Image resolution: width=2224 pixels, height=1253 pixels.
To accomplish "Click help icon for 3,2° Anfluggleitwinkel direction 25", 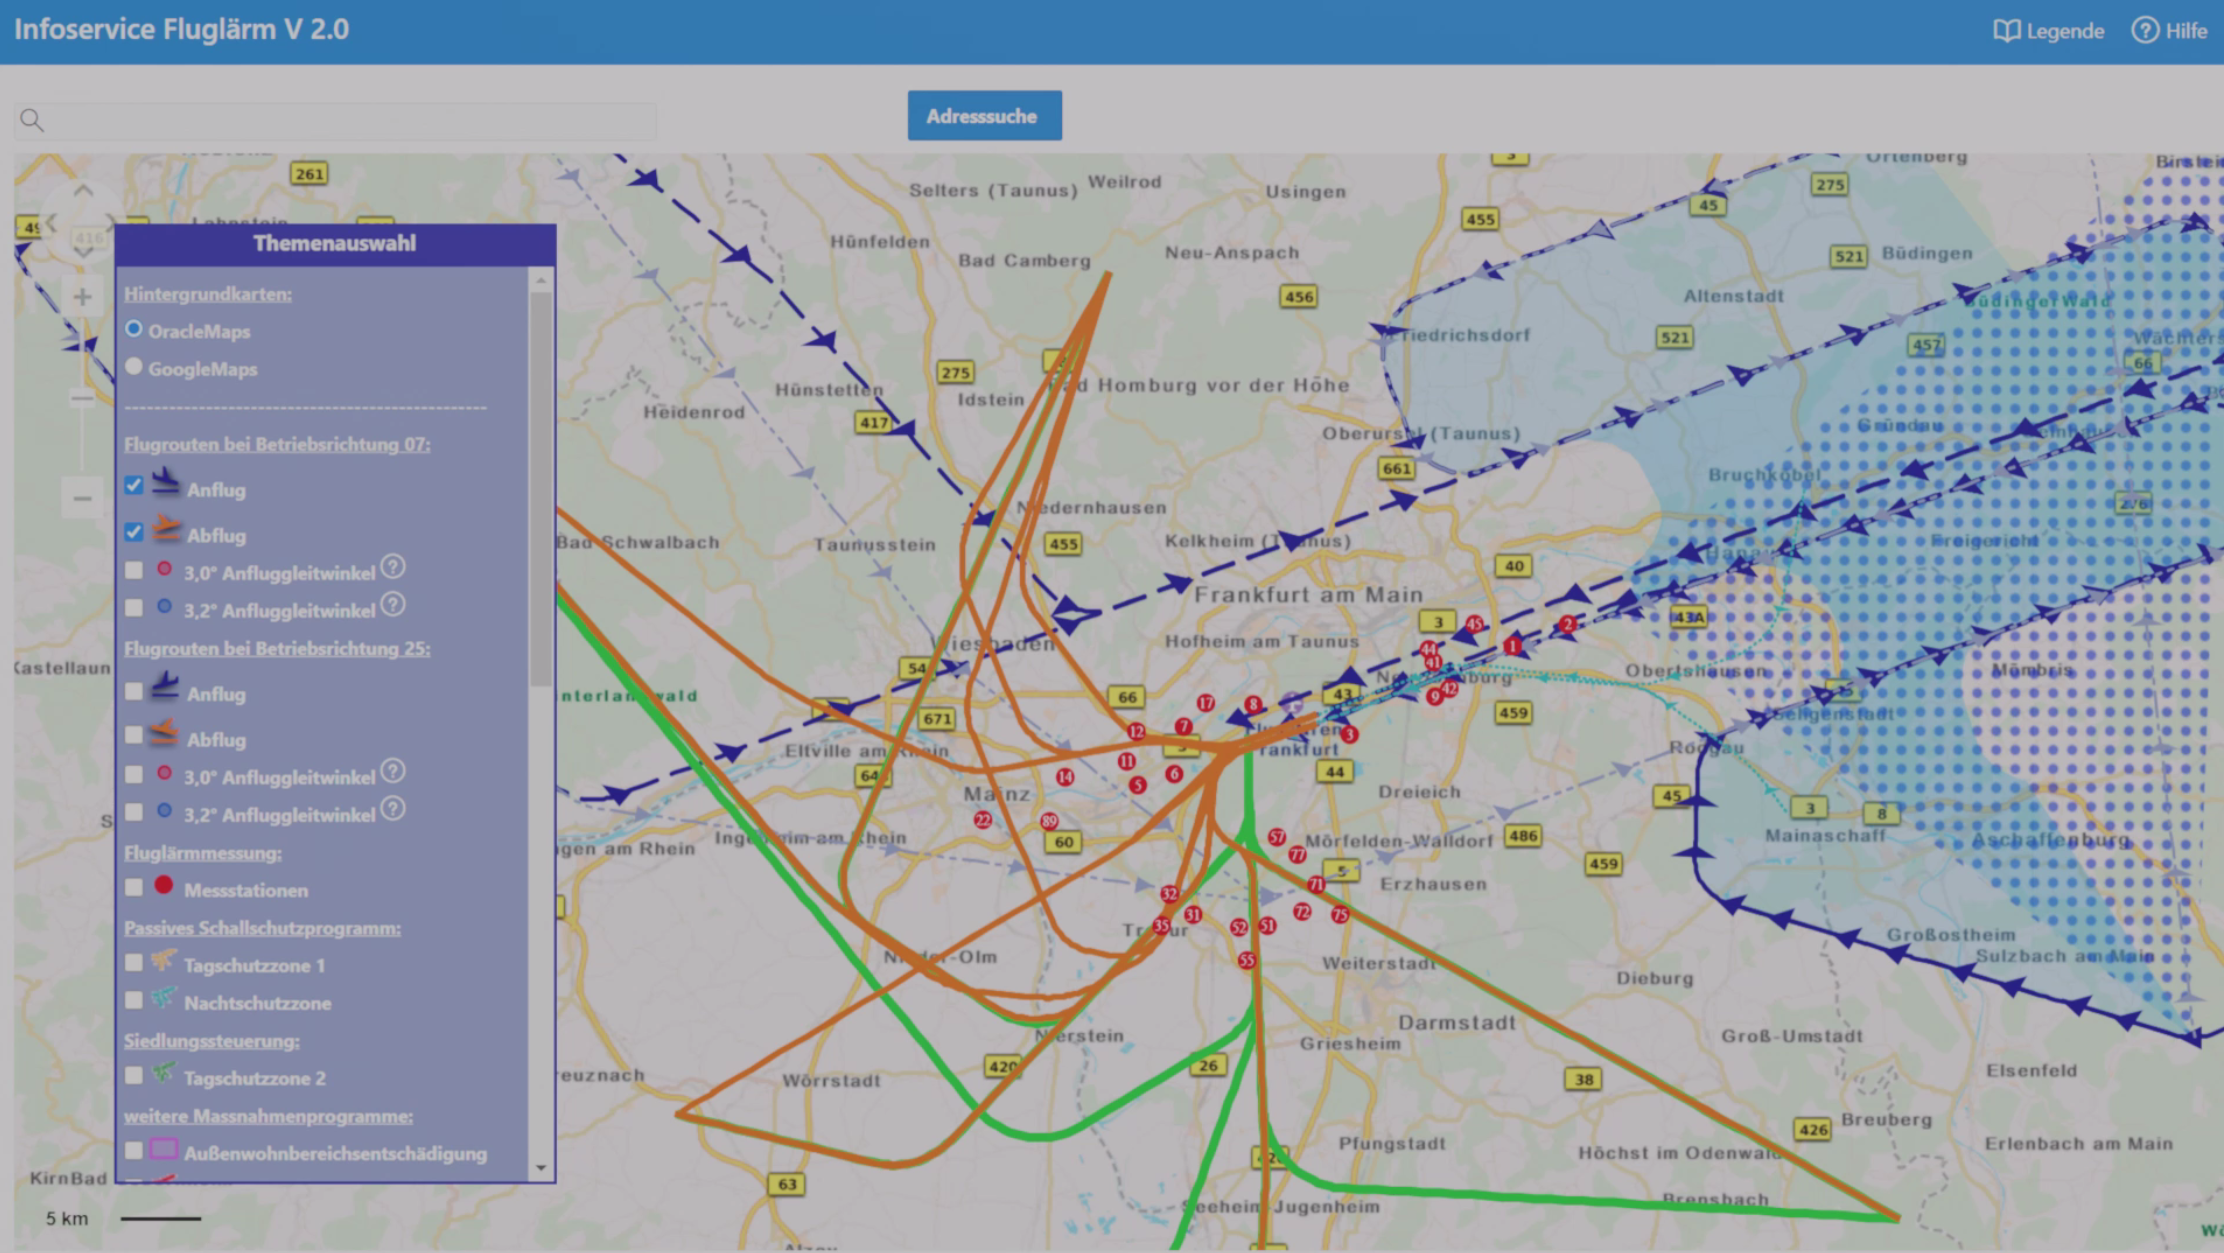I will tap(394, 809).
